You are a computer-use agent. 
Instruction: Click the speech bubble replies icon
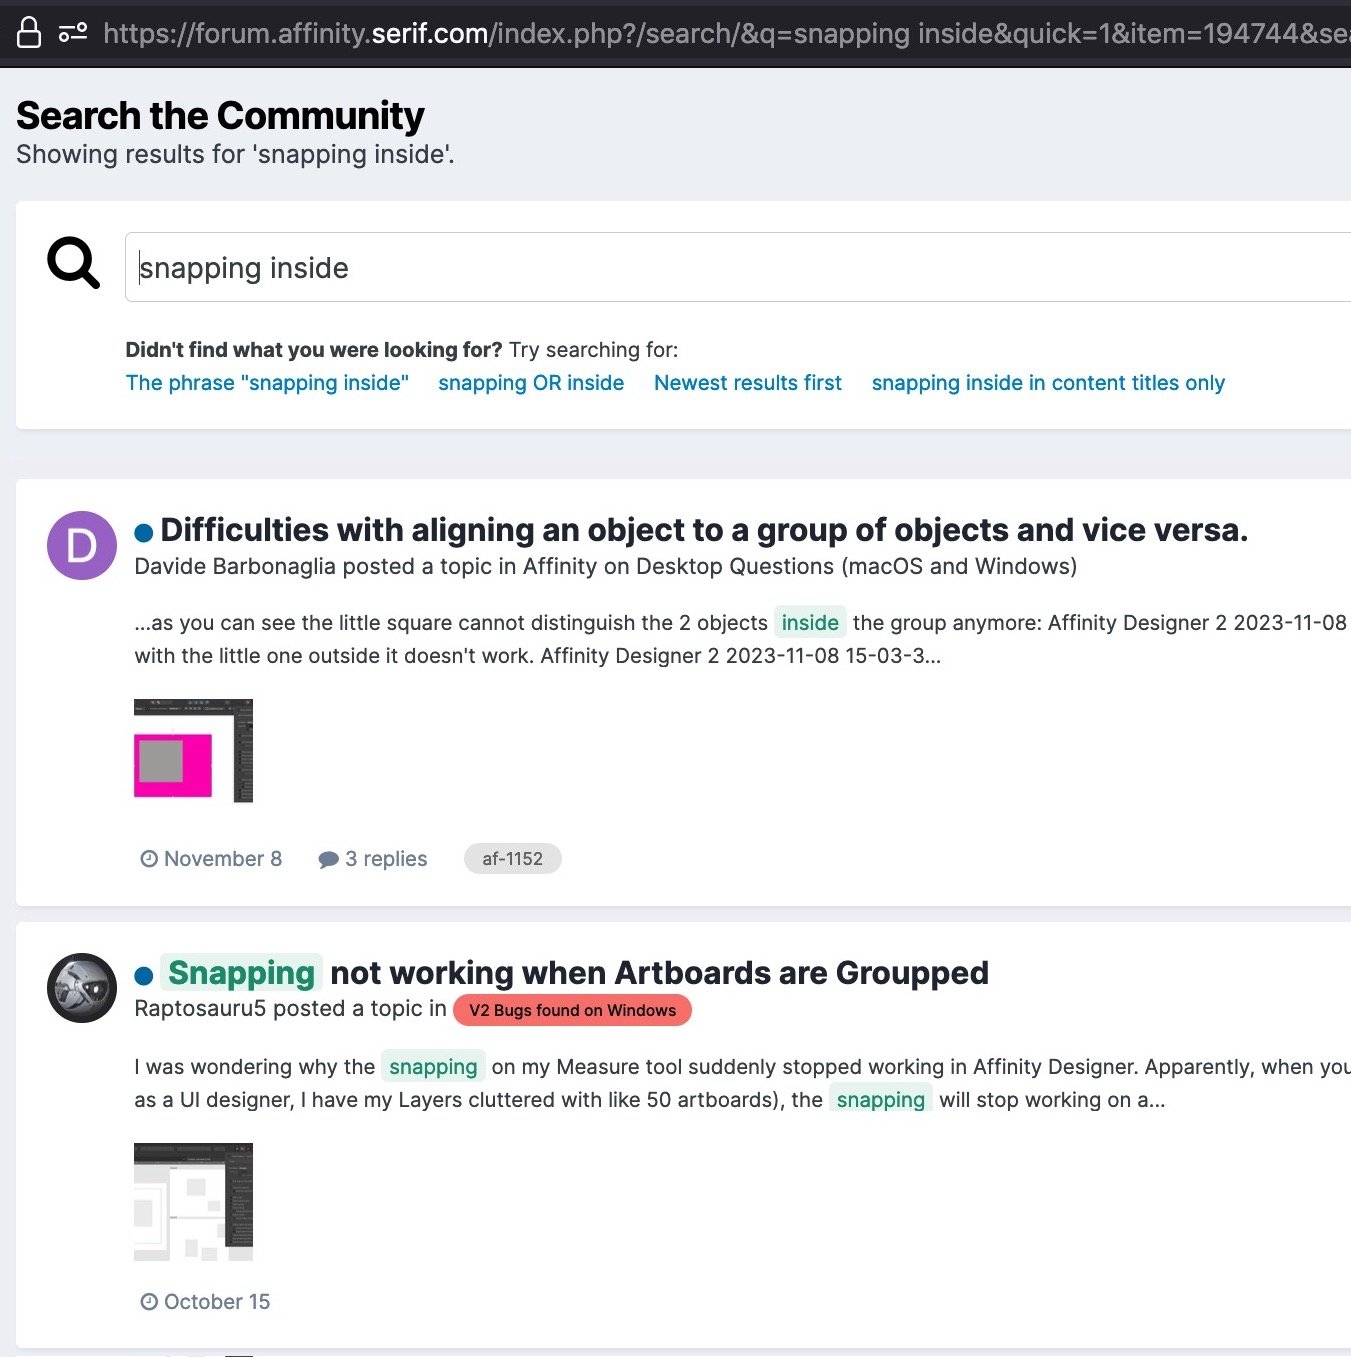[328, 859]
